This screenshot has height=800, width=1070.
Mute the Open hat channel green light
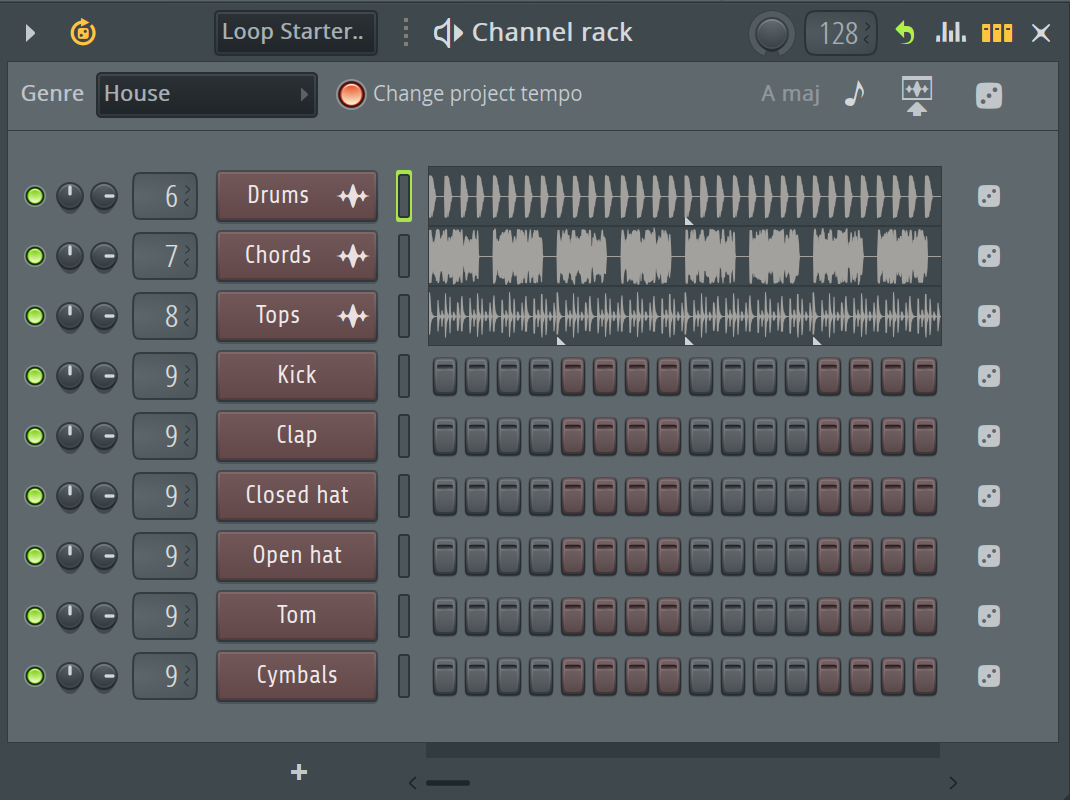coord(35,556)
